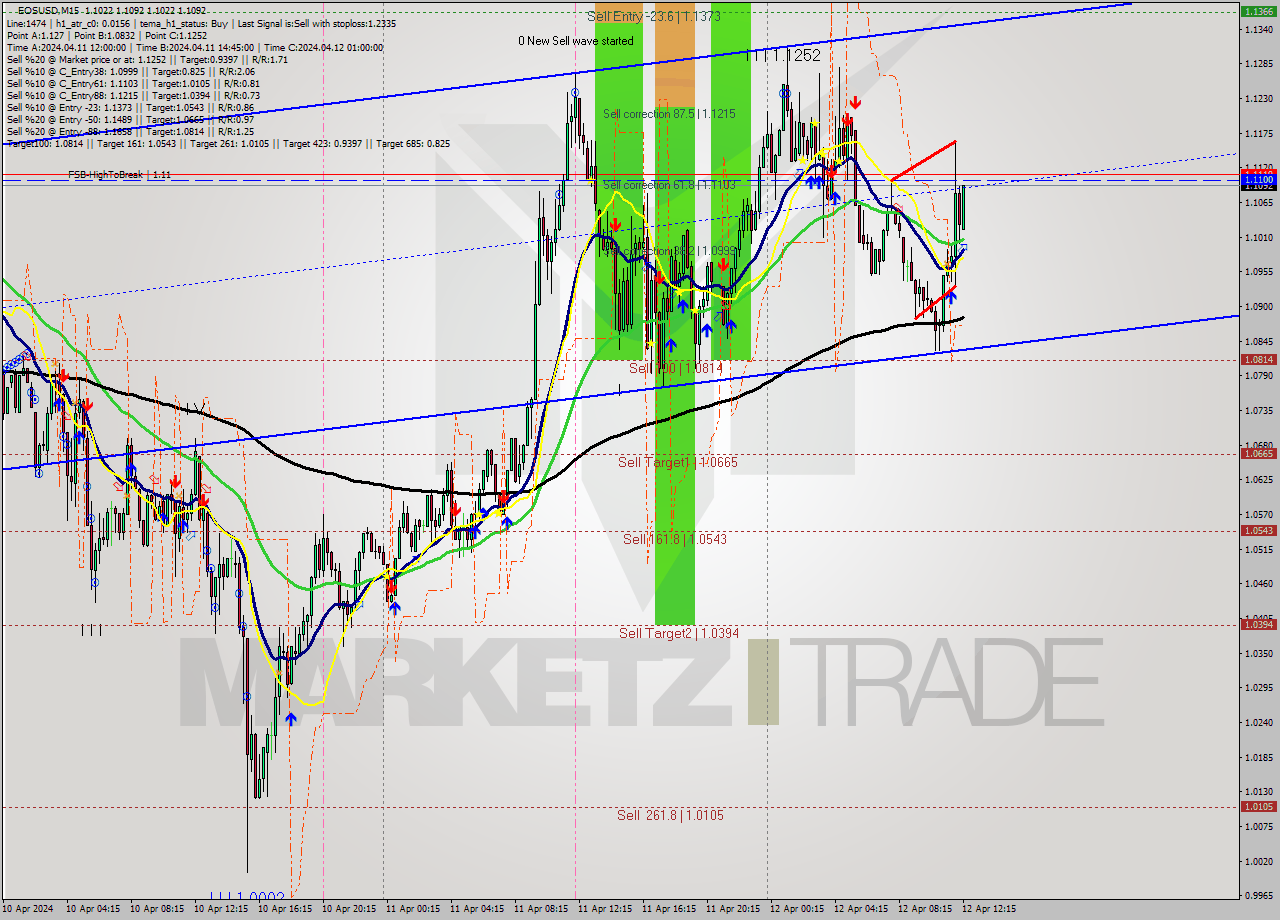Viewport: 1280px width, 920px height.
Task: Click the '1.1252' high price label
Action: 795,56
